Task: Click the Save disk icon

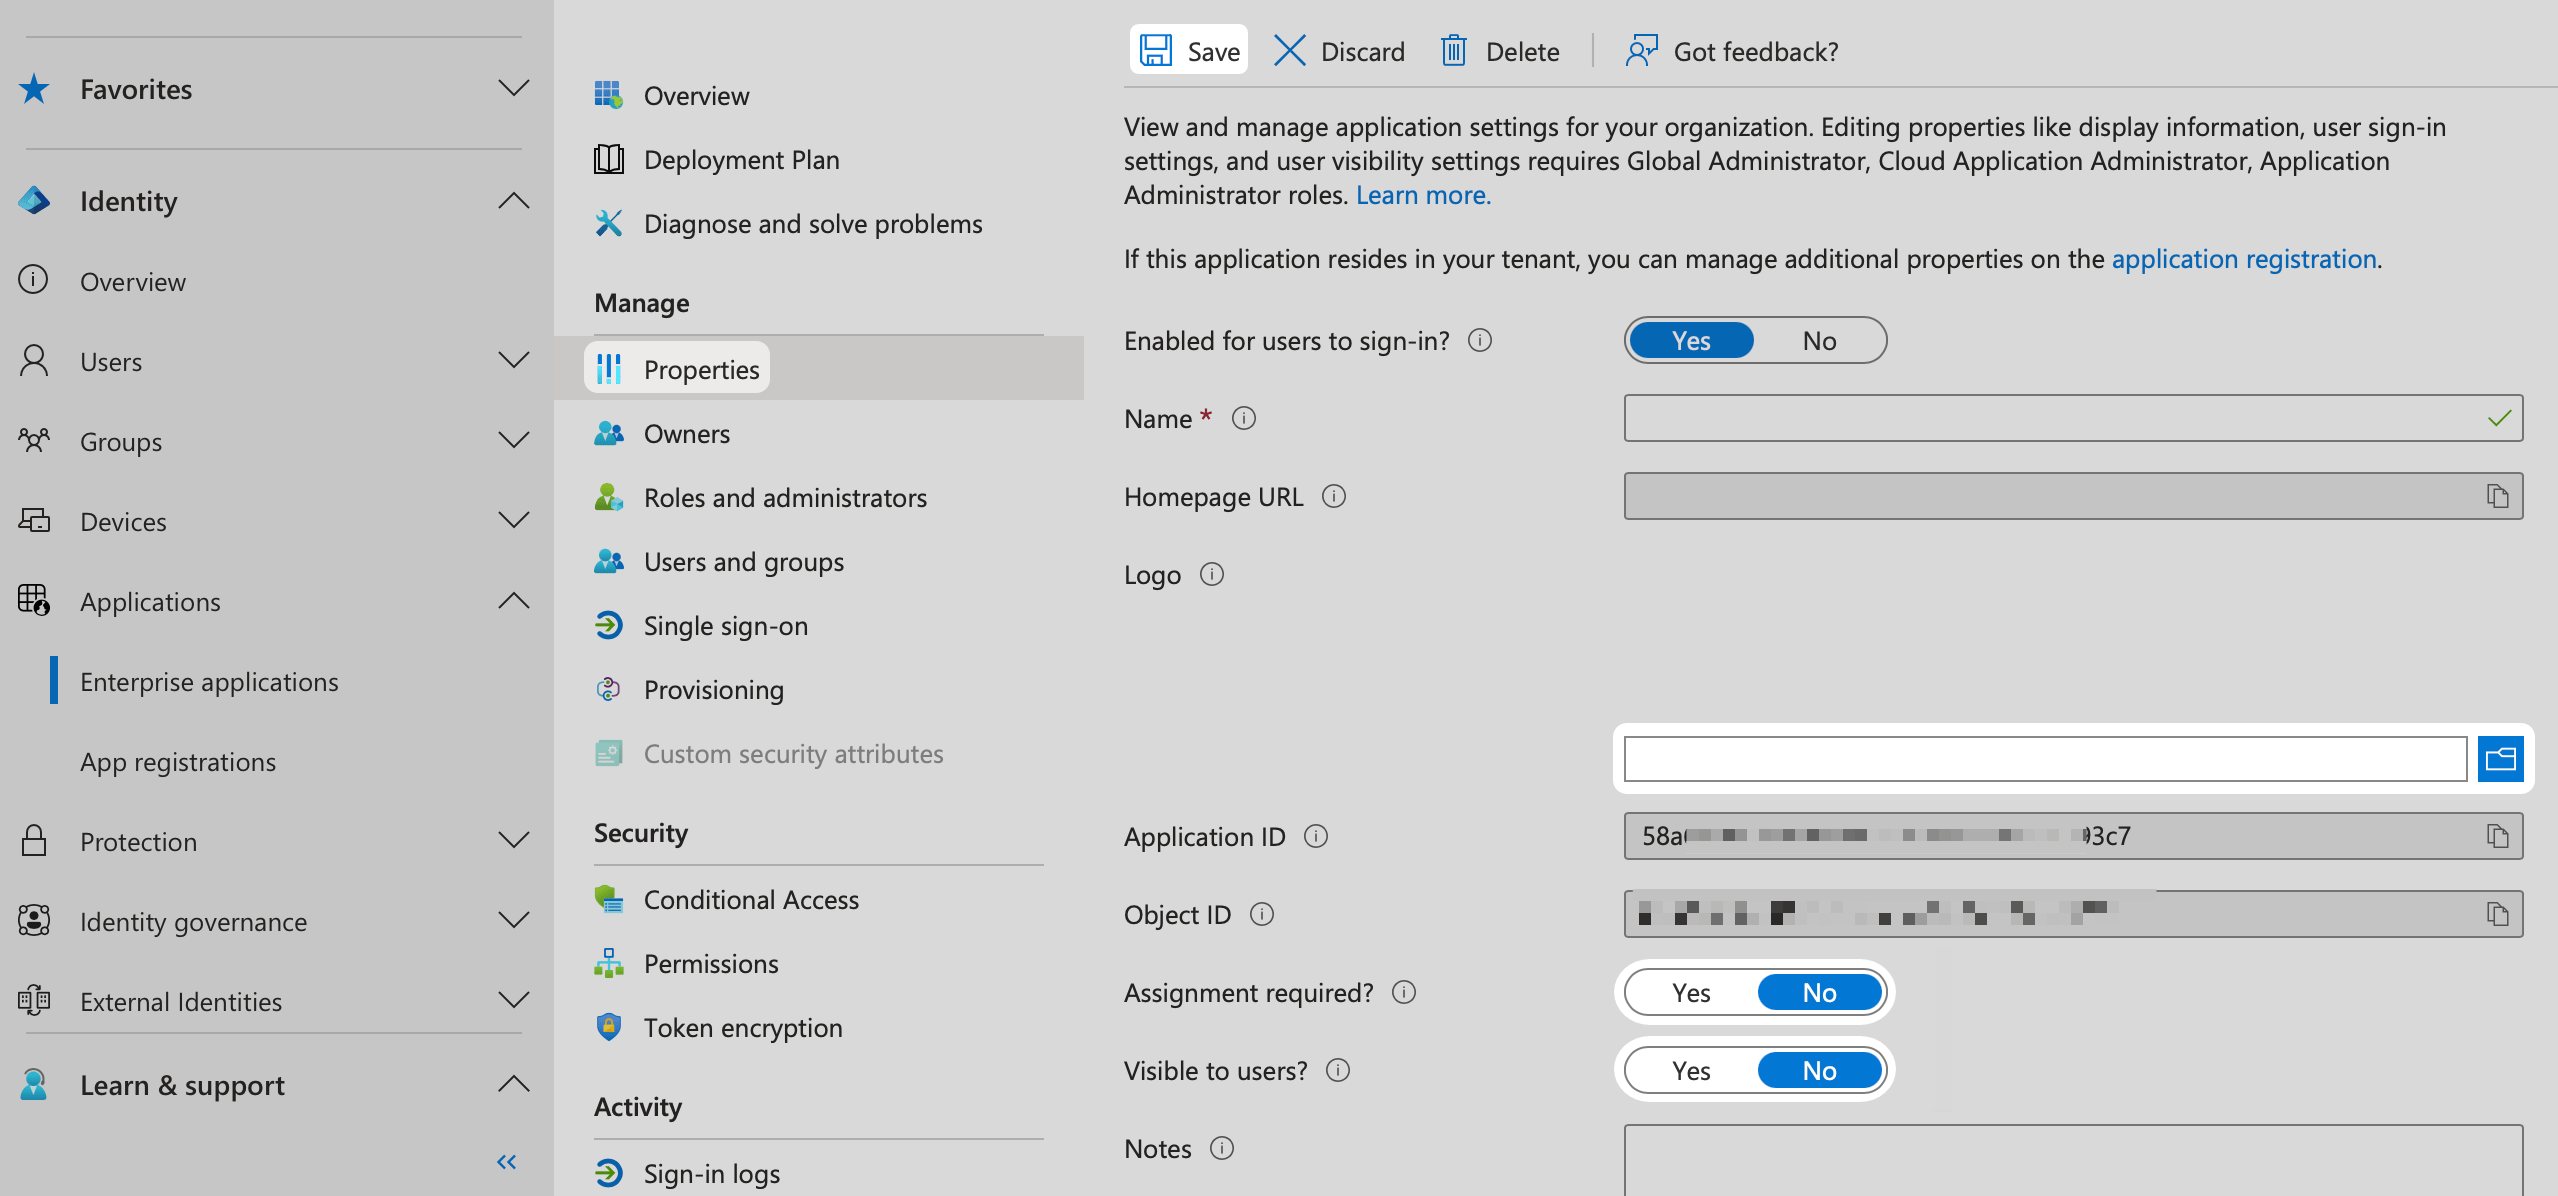Action: point(1156,50)
